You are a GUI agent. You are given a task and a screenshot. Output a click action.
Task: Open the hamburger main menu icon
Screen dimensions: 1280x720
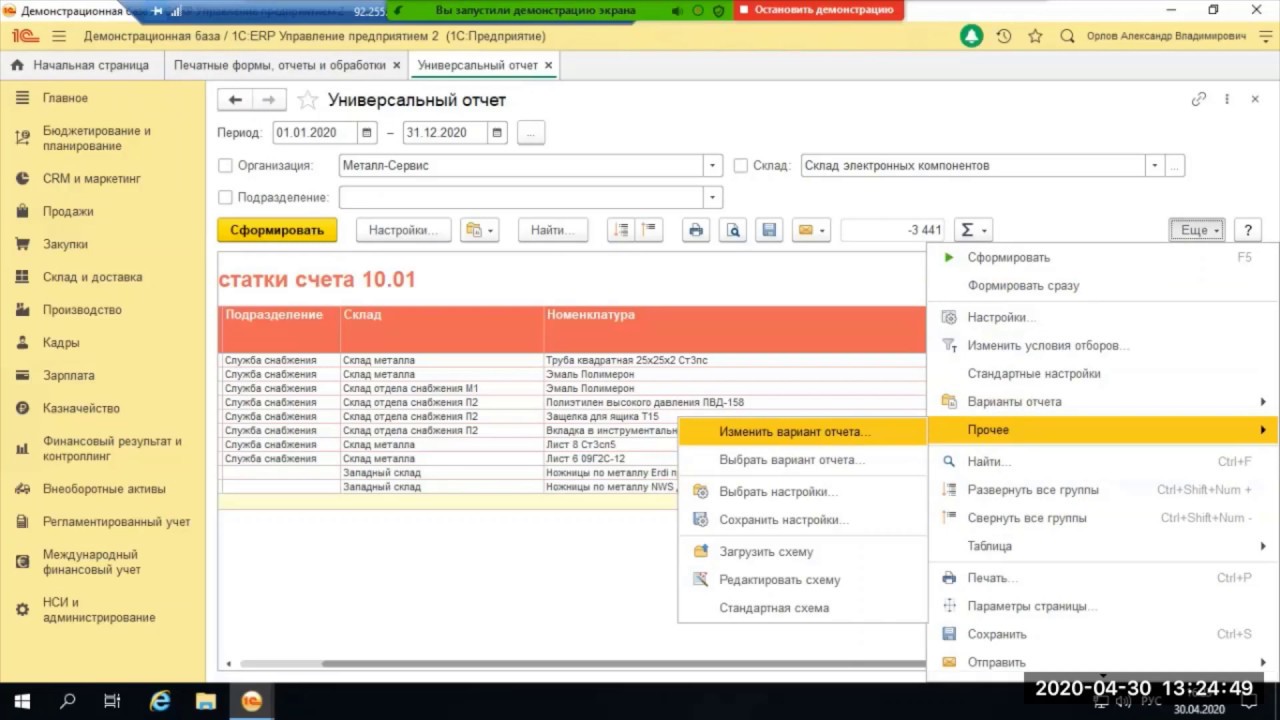click(59, 36)
